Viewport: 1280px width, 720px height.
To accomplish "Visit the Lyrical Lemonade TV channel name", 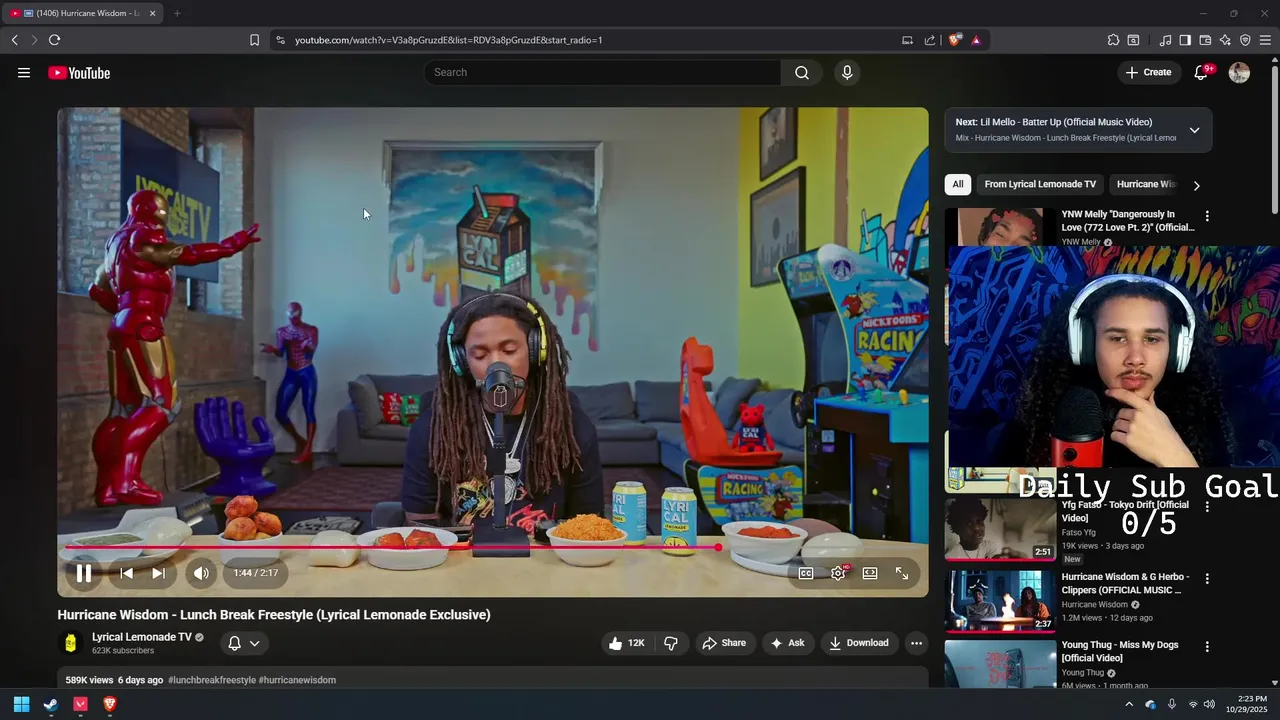I will [x=142, y=637].
